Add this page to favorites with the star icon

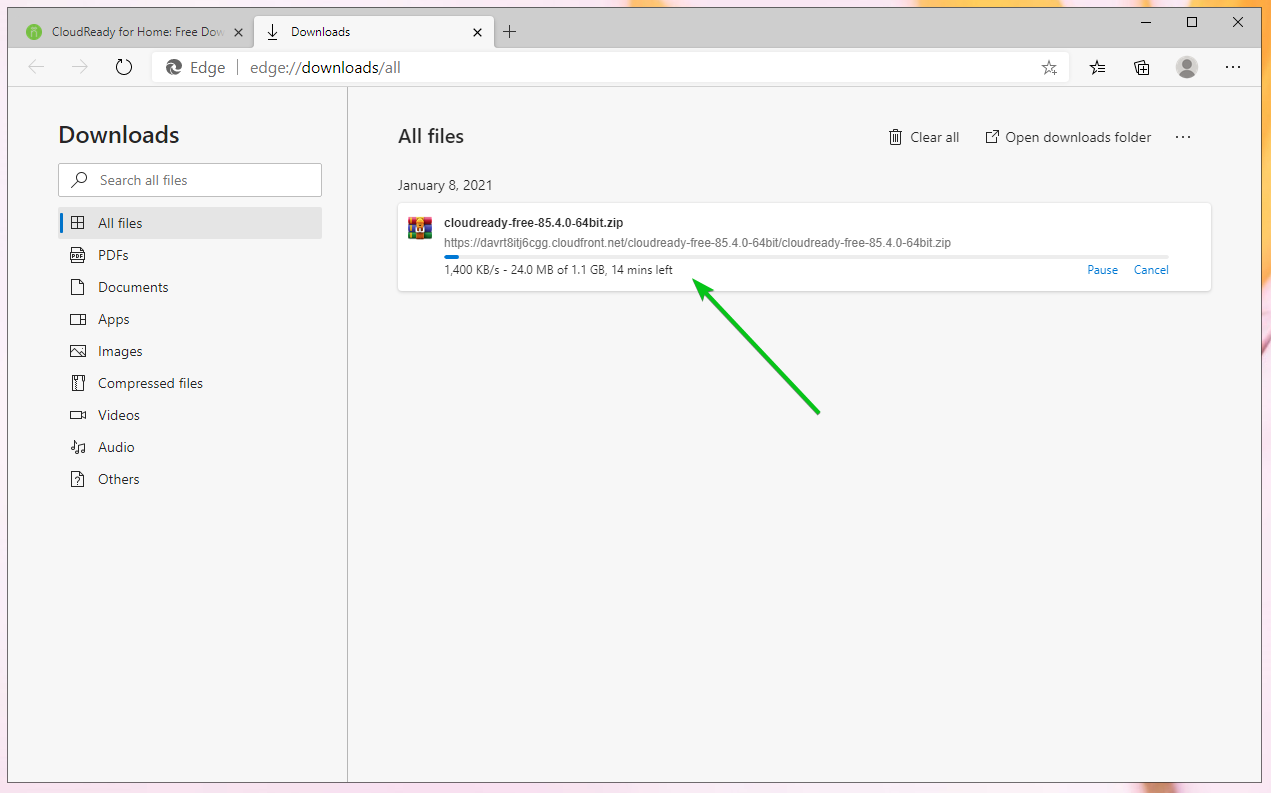[x=1049, y=67]
